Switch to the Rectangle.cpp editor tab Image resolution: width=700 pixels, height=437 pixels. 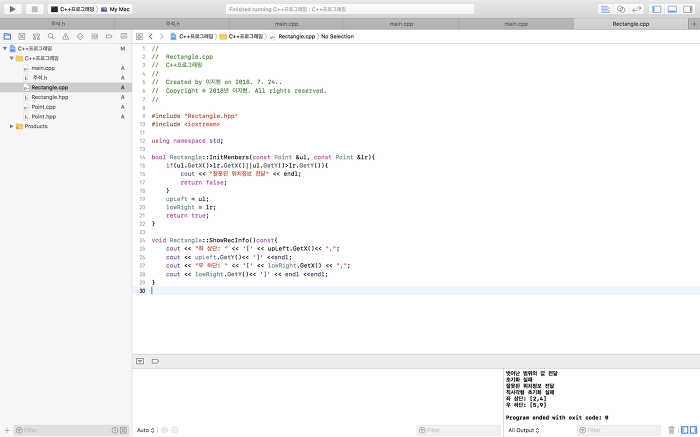pyautogui.click(x=630, y=24)
